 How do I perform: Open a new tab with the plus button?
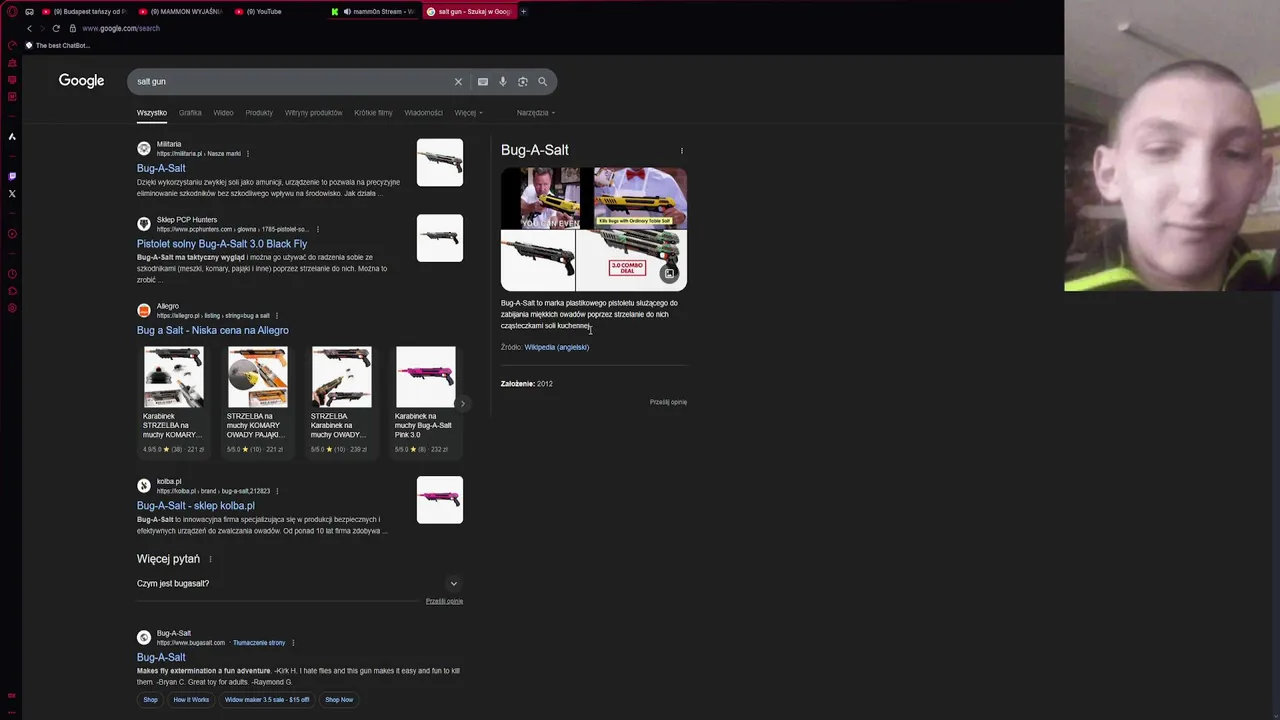[523, 12]
